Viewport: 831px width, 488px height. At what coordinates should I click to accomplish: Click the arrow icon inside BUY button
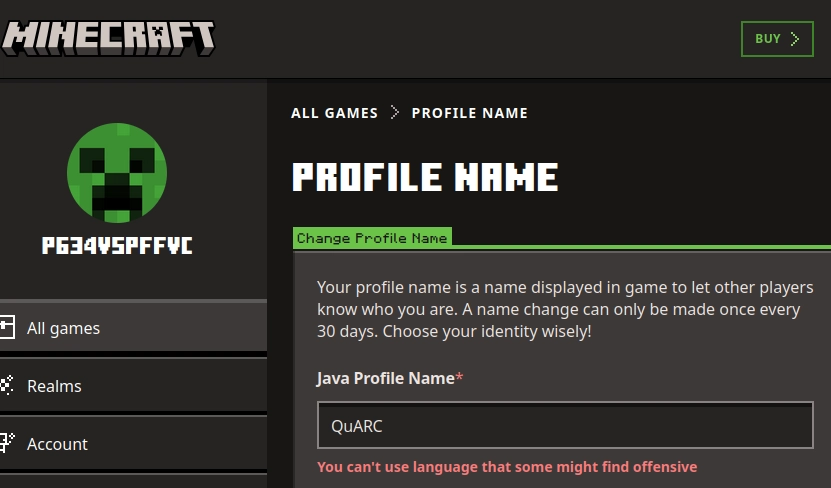click(x=794, y=39)
